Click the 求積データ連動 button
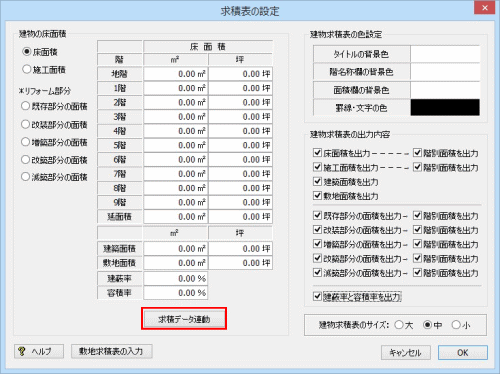 point(184,319)
